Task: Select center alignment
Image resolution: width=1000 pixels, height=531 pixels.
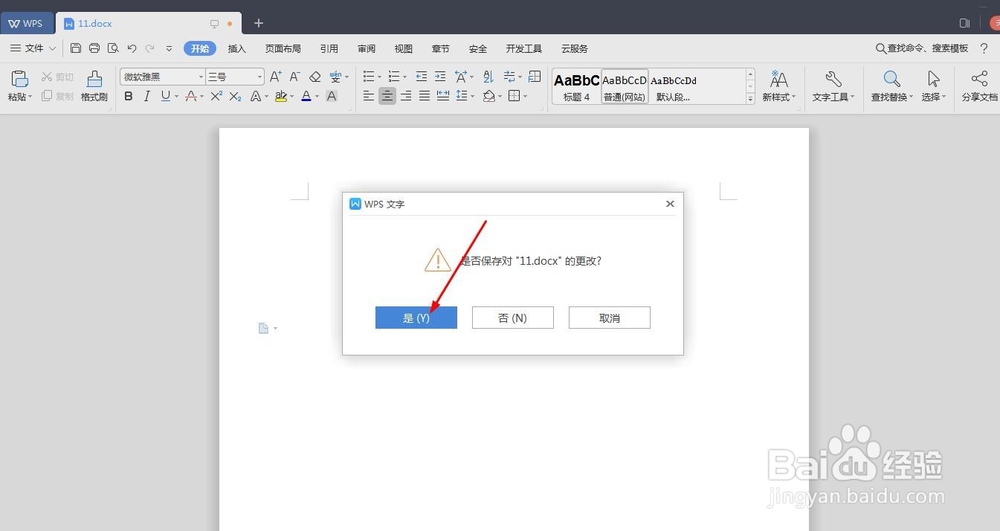Action: [x=387, y=96]
